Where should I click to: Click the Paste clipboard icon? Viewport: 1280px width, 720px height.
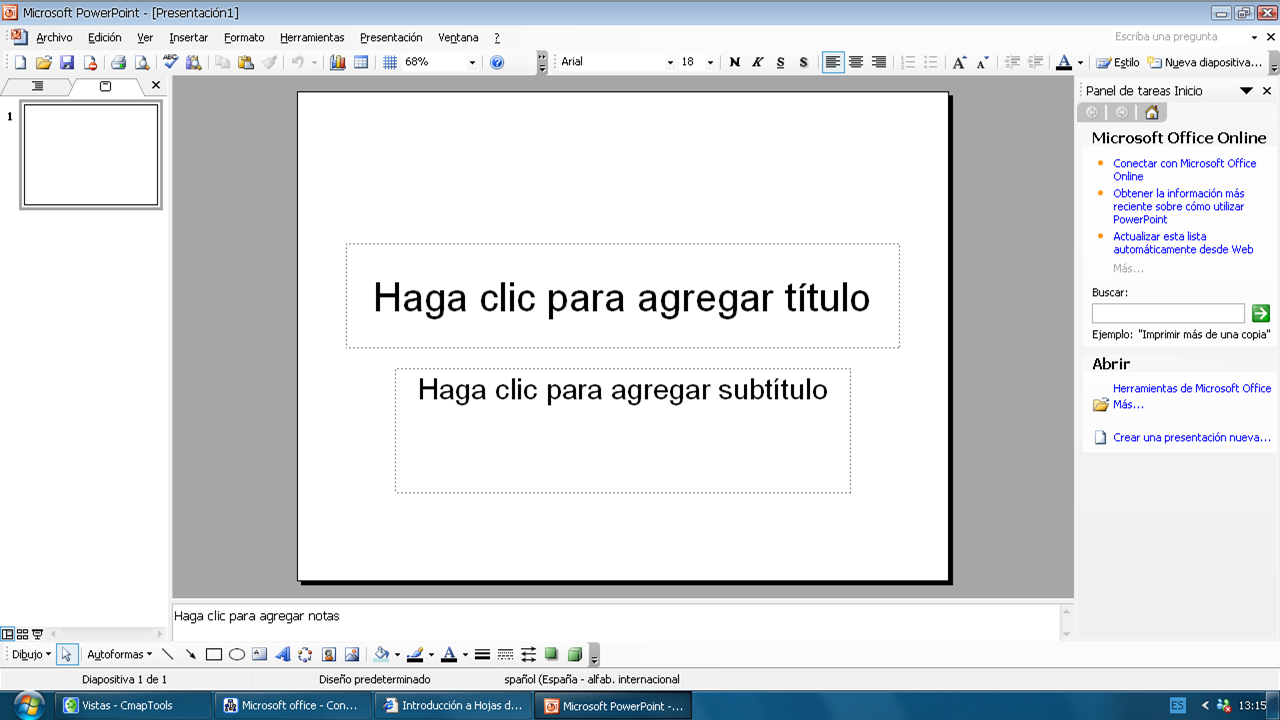click(246, 62)
